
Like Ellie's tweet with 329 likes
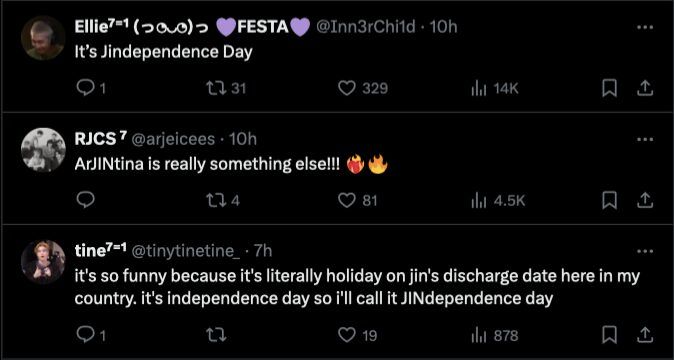(x=363, y=88)
